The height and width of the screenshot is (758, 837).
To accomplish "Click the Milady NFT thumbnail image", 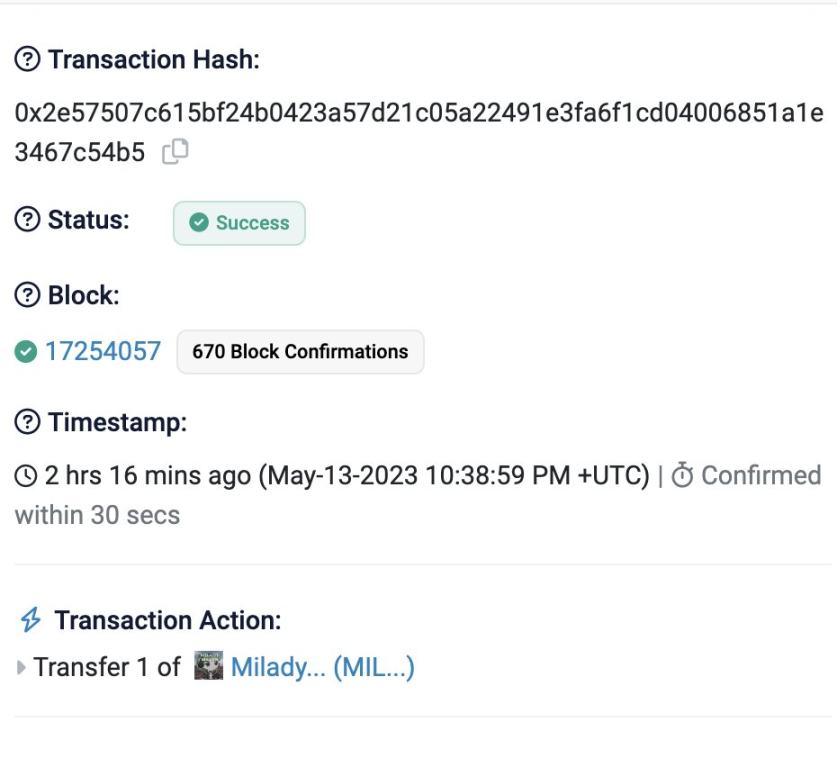I will pos(208,666).
